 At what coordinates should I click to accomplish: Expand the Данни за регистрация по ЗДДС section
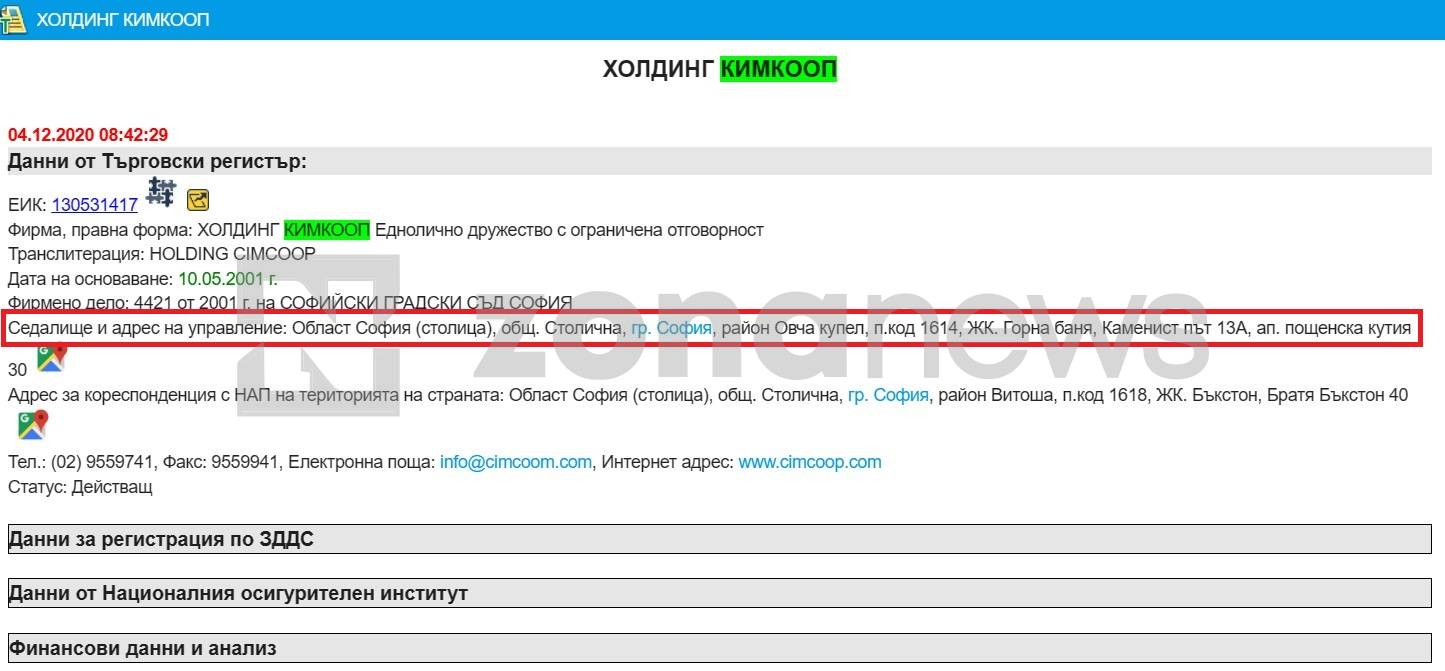click(160, 540)
